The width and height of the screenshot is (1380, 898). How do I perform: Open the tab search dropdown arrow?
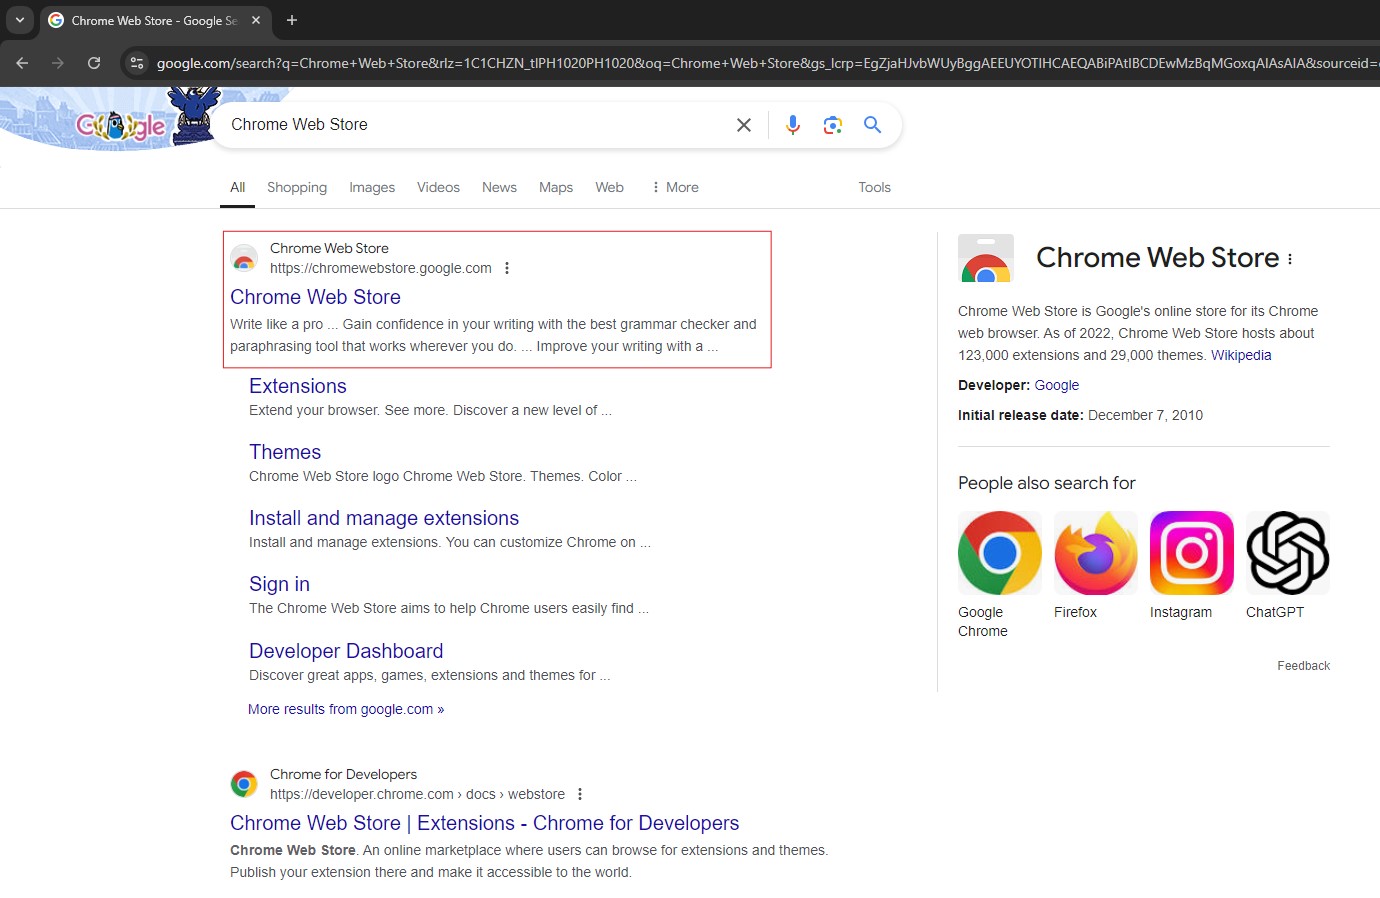(19, 20)
